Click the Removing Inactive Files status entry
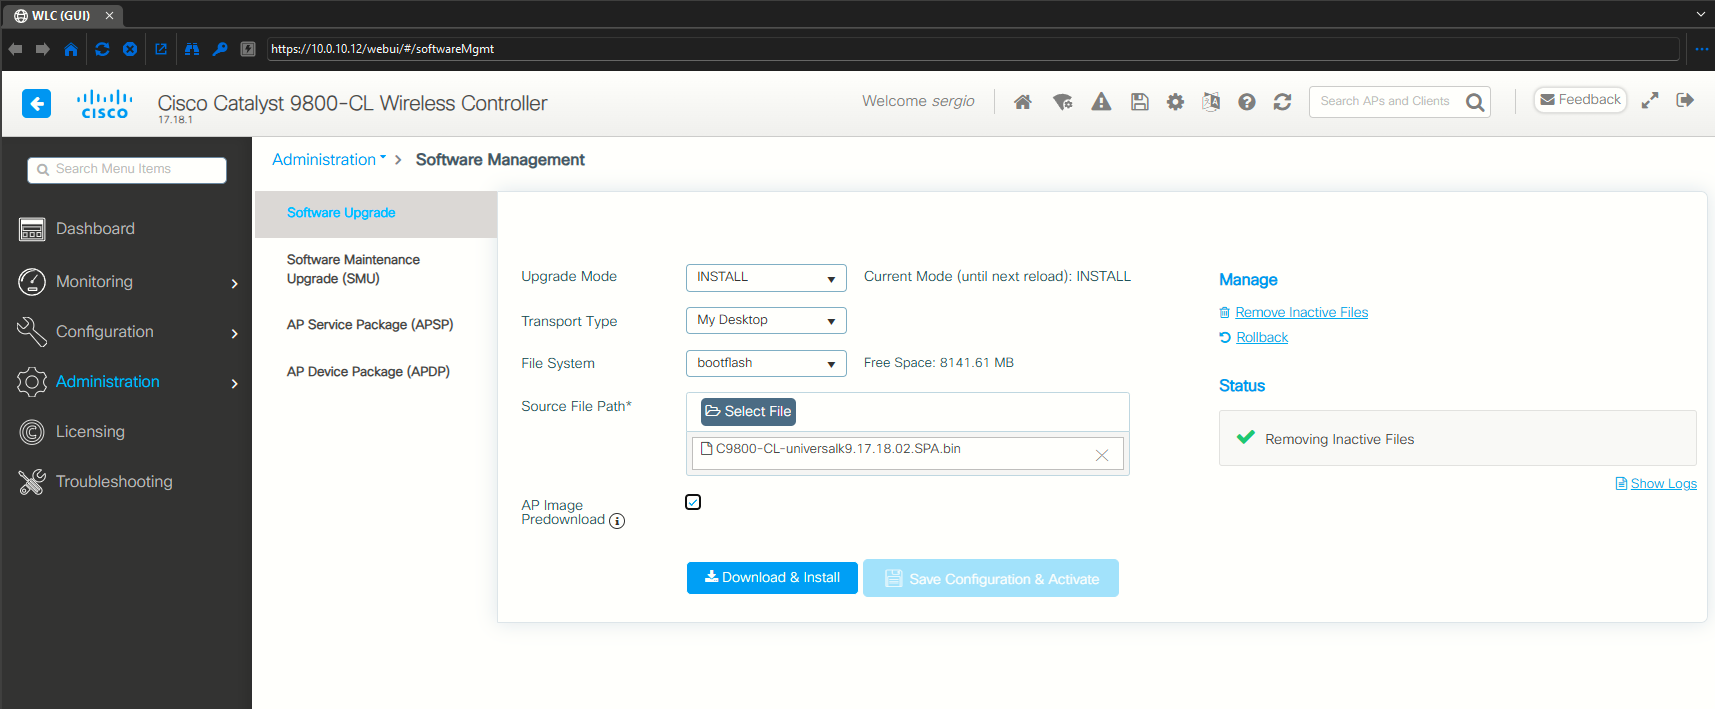 [x=1457, y=439]
